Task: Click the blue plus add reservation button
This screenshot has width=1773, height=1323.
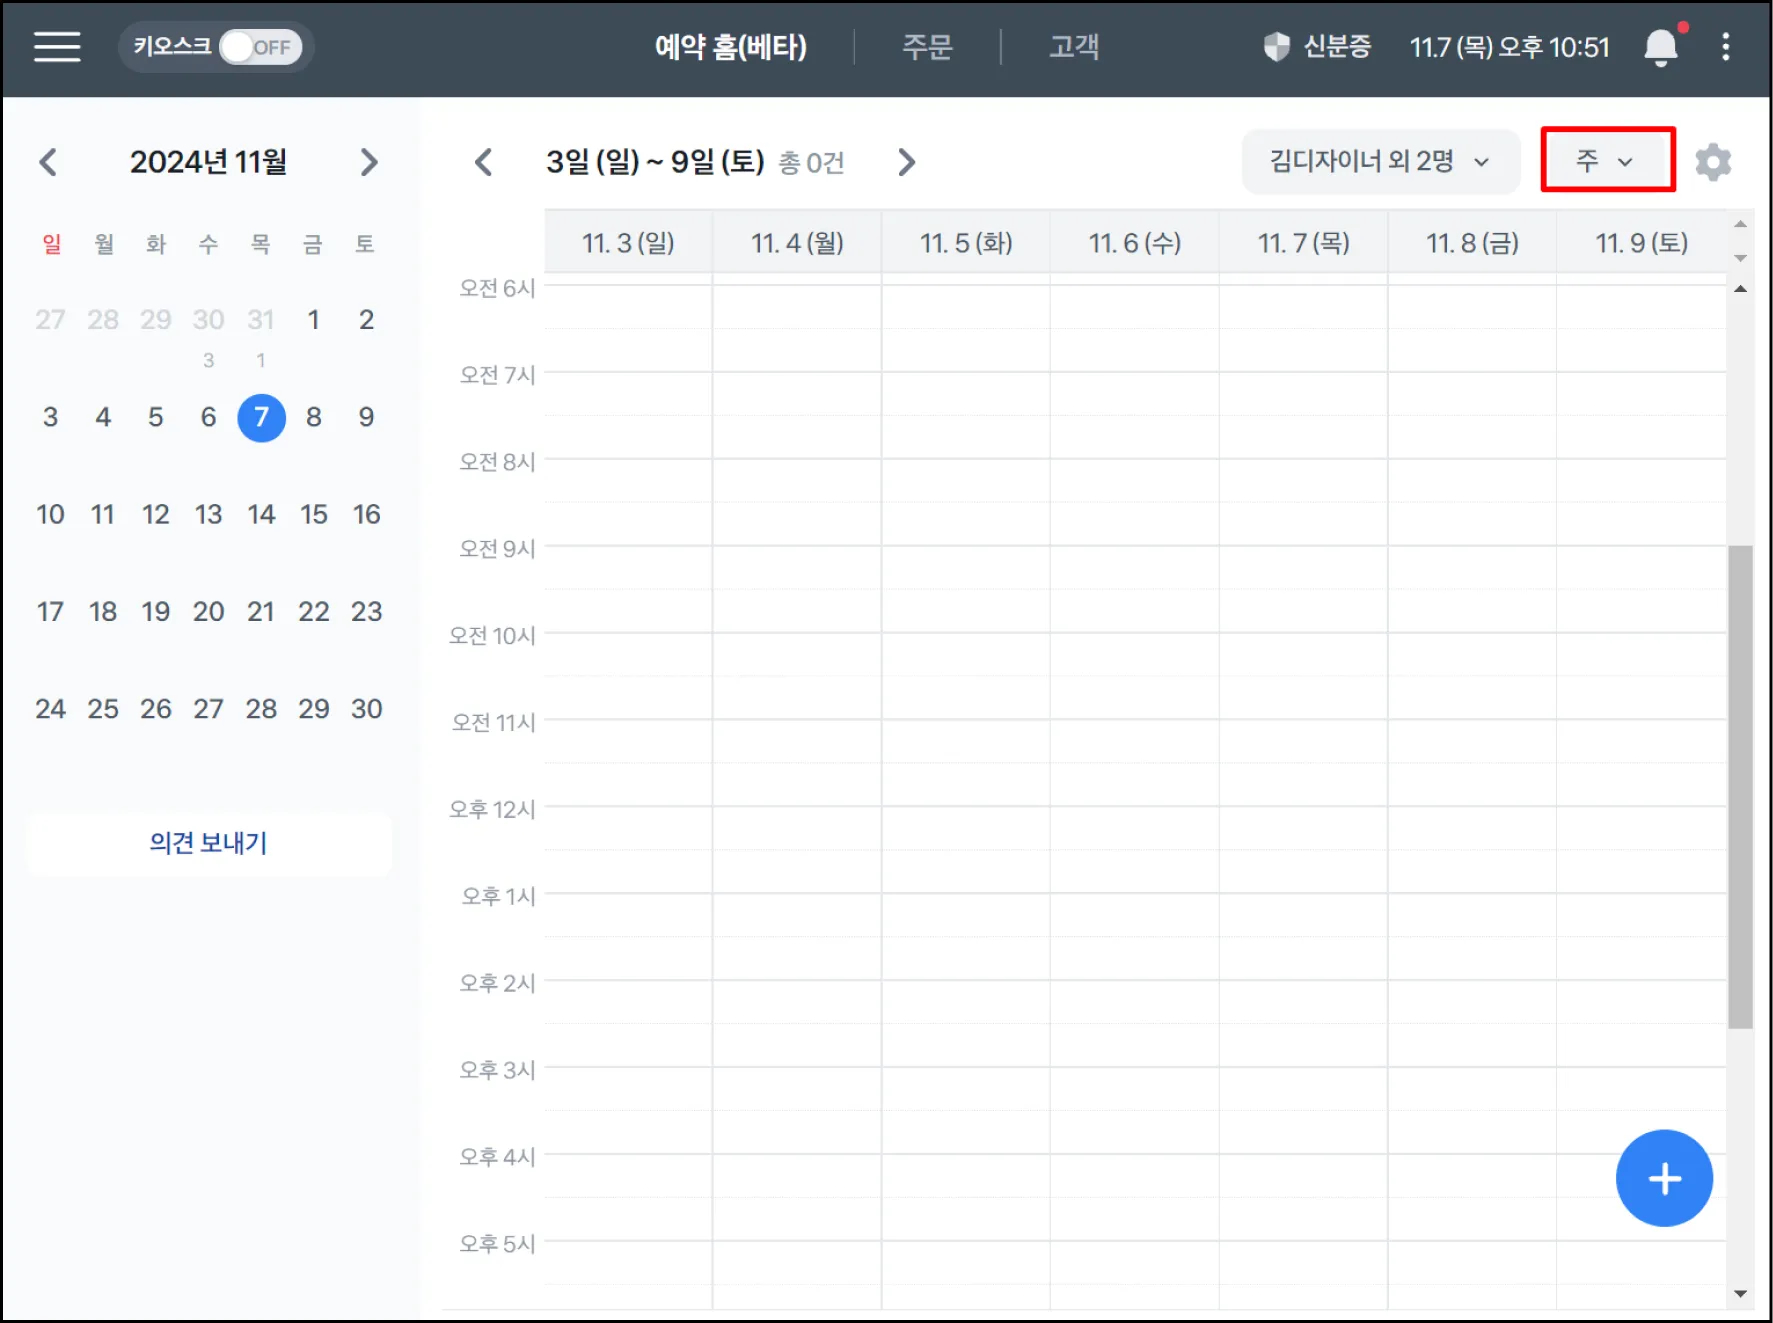Action: (1663, 1178)
